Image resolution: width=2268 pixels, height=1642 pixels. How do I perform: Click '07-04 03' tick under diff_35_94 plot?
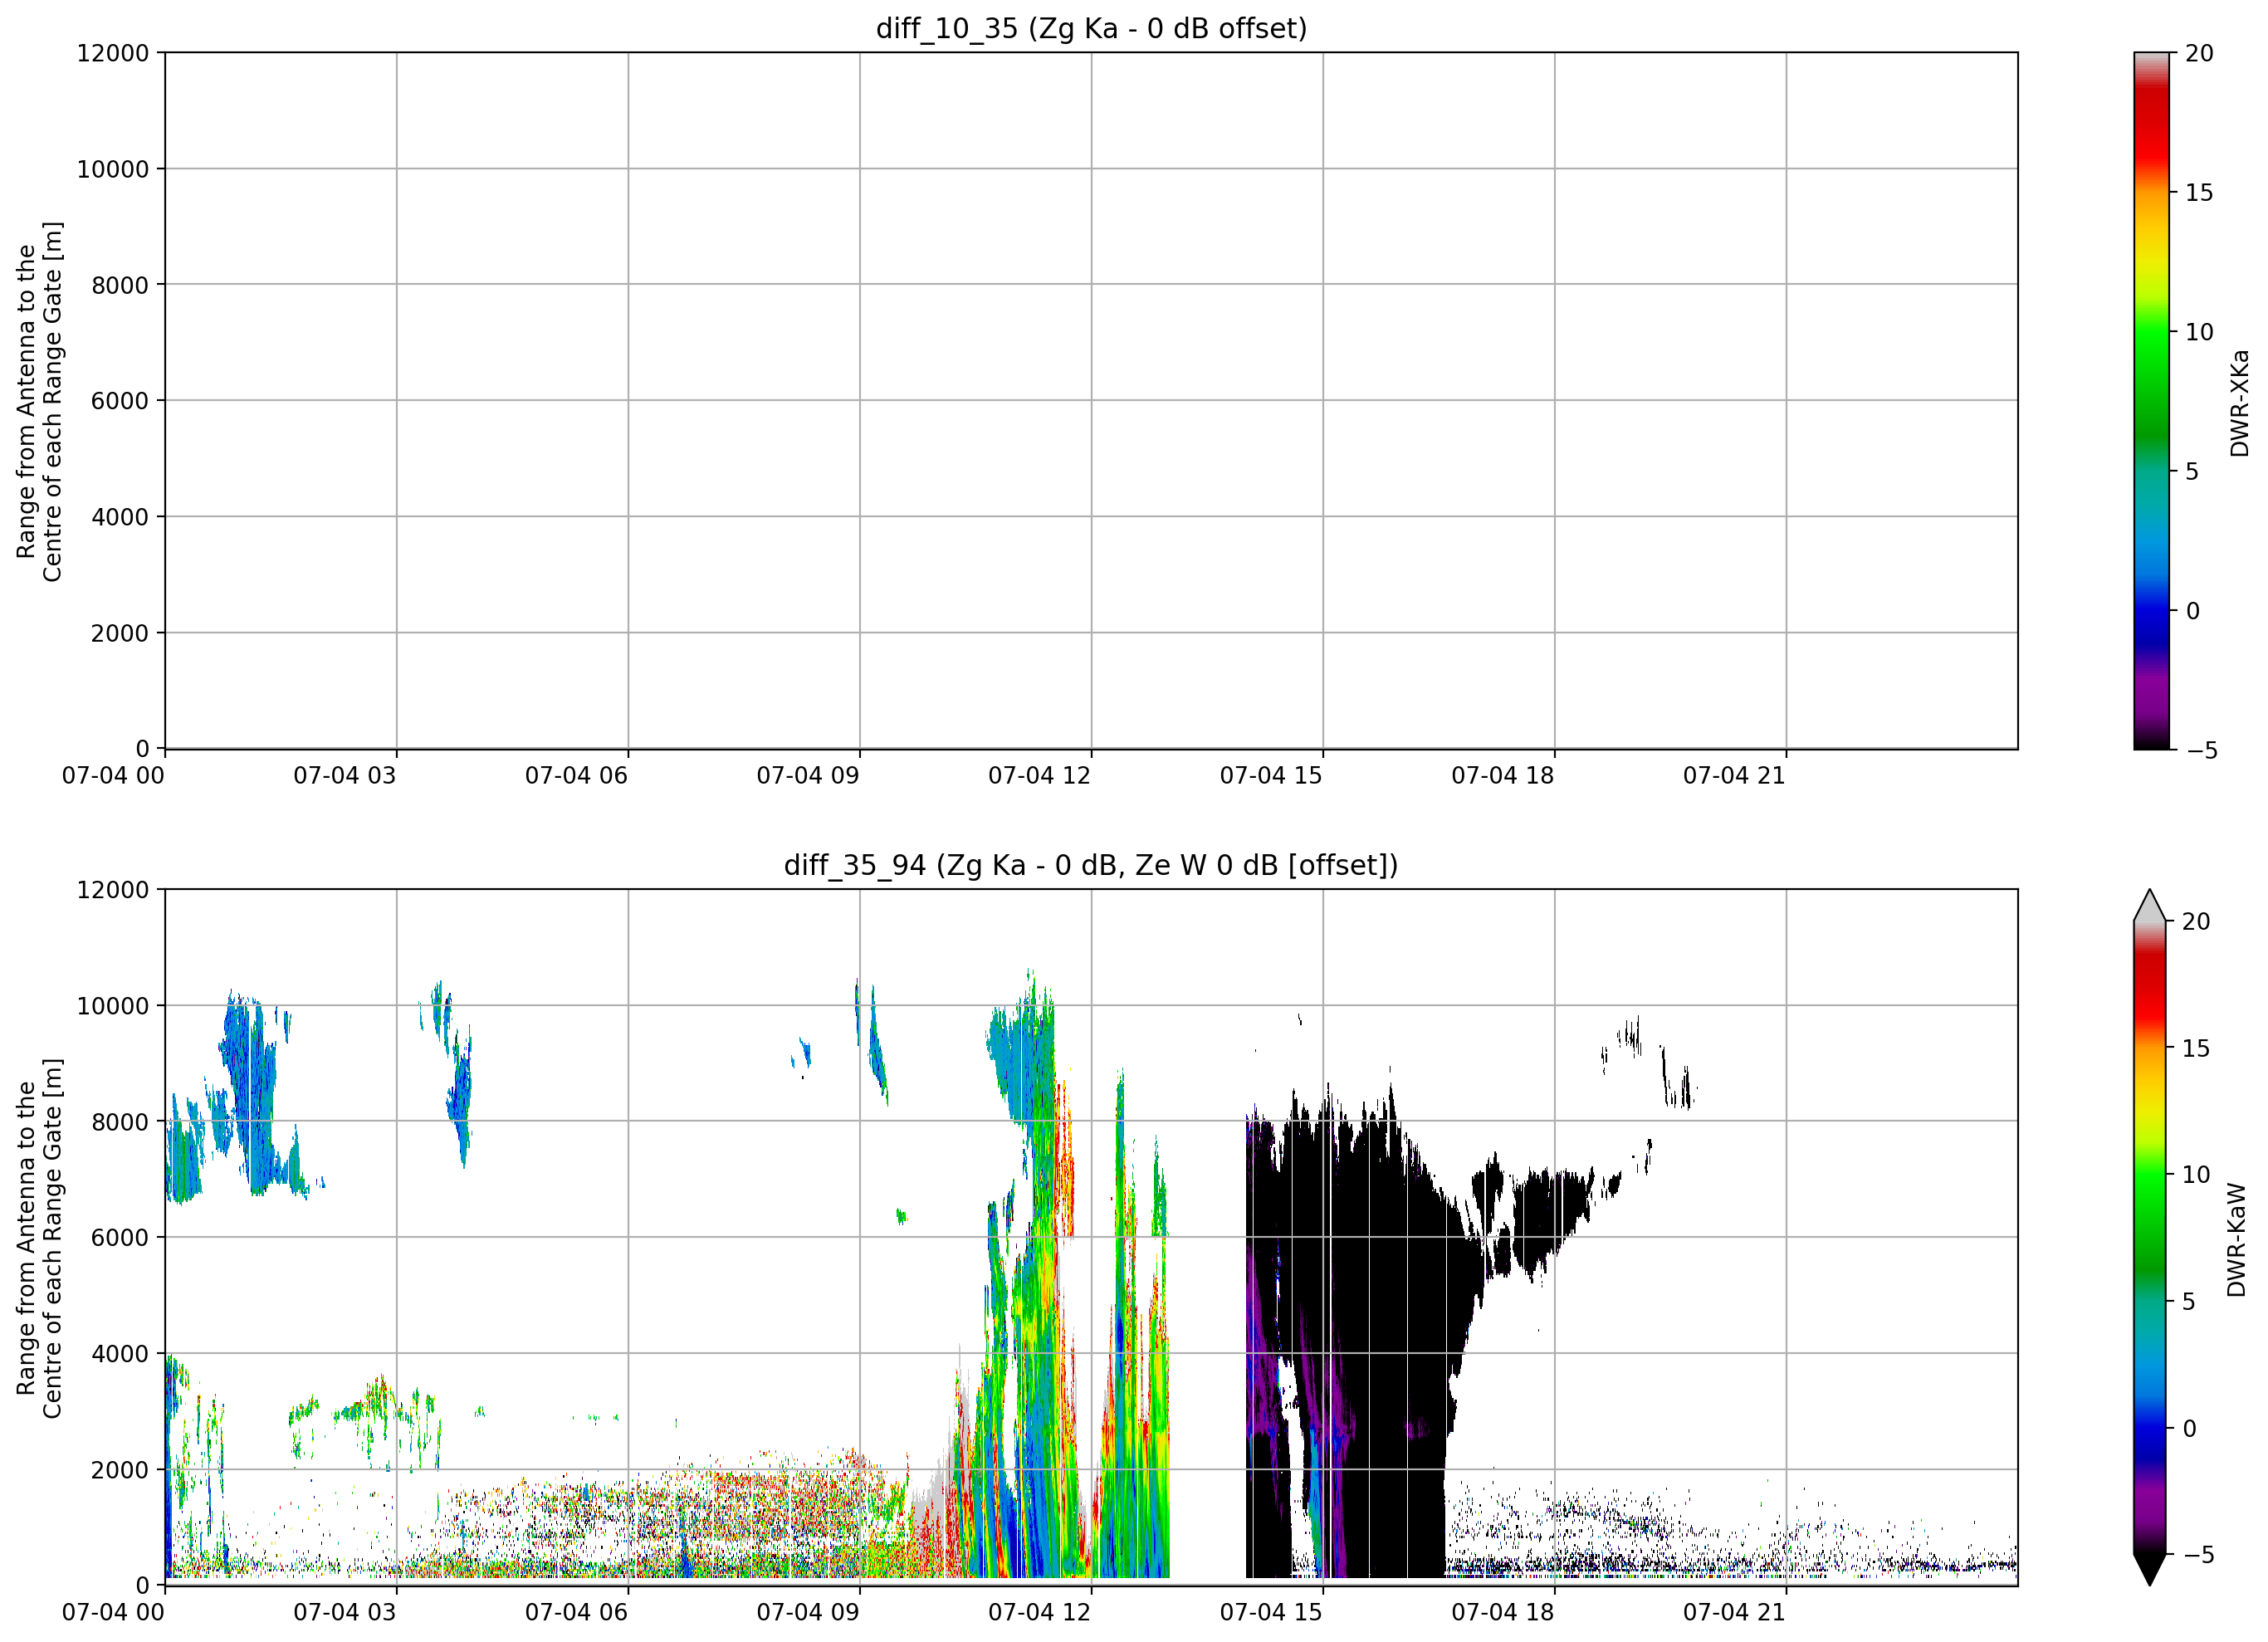tap(345, 1613)
